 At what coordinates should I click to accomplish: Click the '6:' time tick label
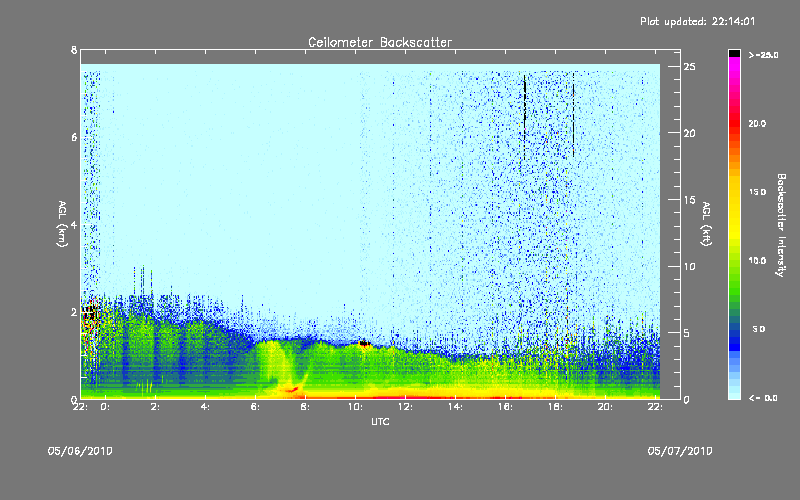256,407
